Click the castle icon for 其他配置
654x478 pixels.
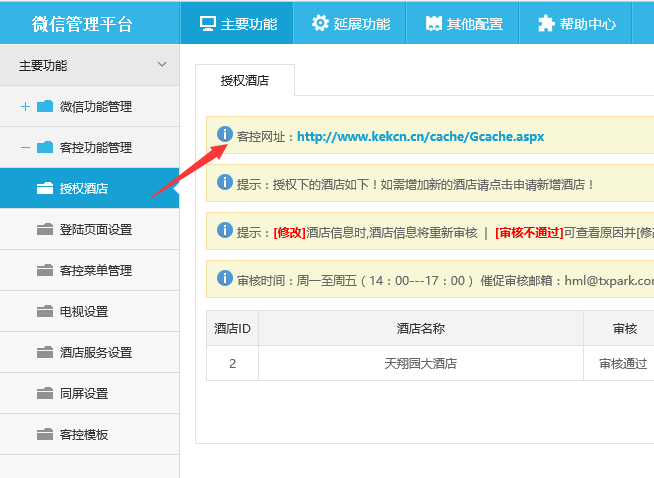433,23
